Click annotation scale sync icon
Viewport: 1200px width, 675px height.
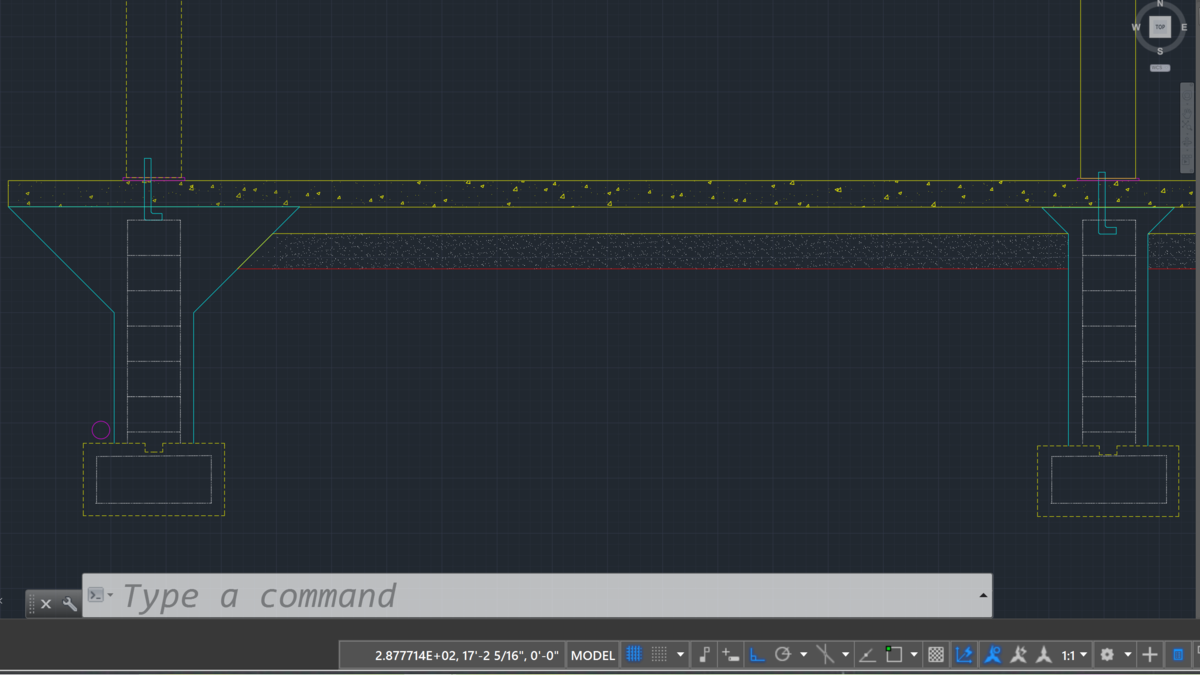1044,655
